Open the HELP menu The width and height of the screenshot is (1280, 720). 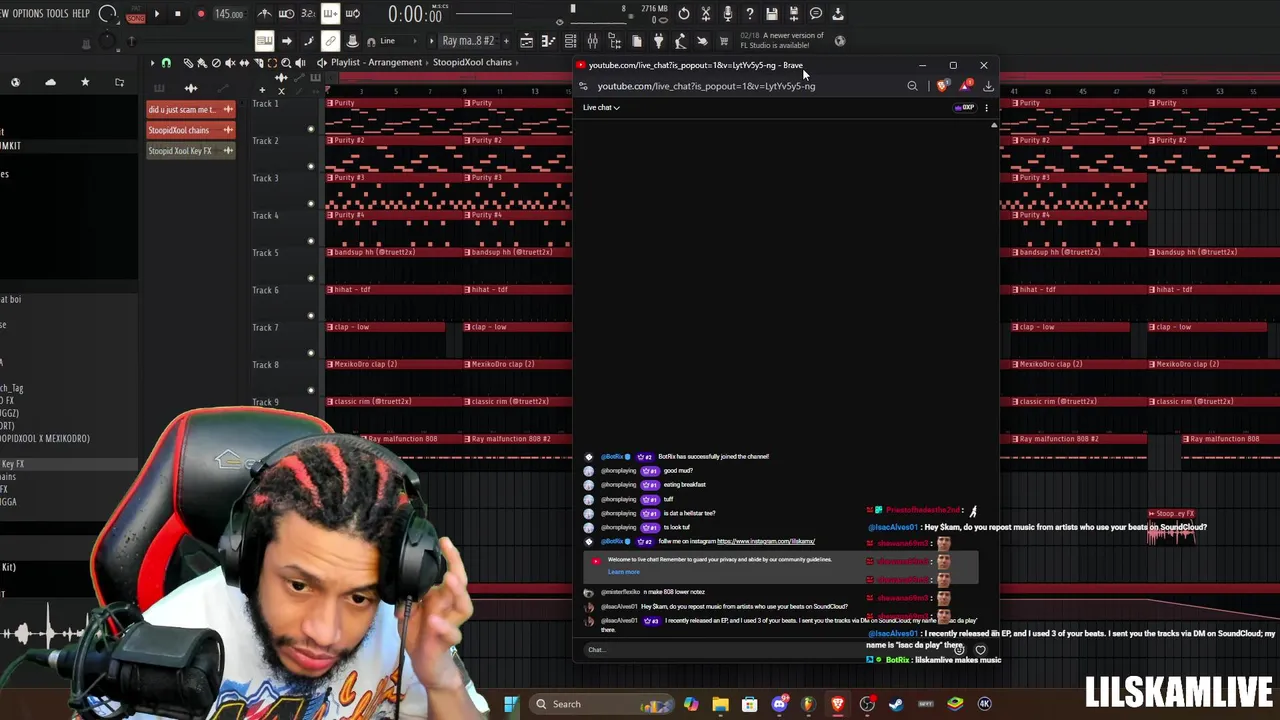click(81, 14)
